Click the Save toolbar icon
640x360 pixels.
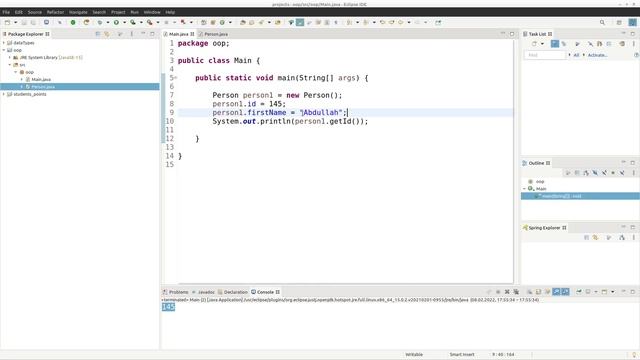tap(24, 22)
